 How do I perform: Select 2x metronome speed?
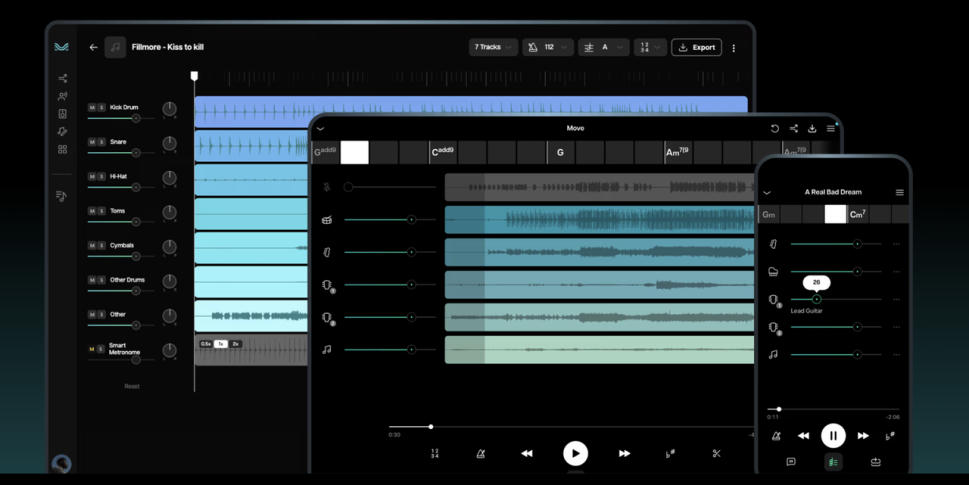(235, 344)
